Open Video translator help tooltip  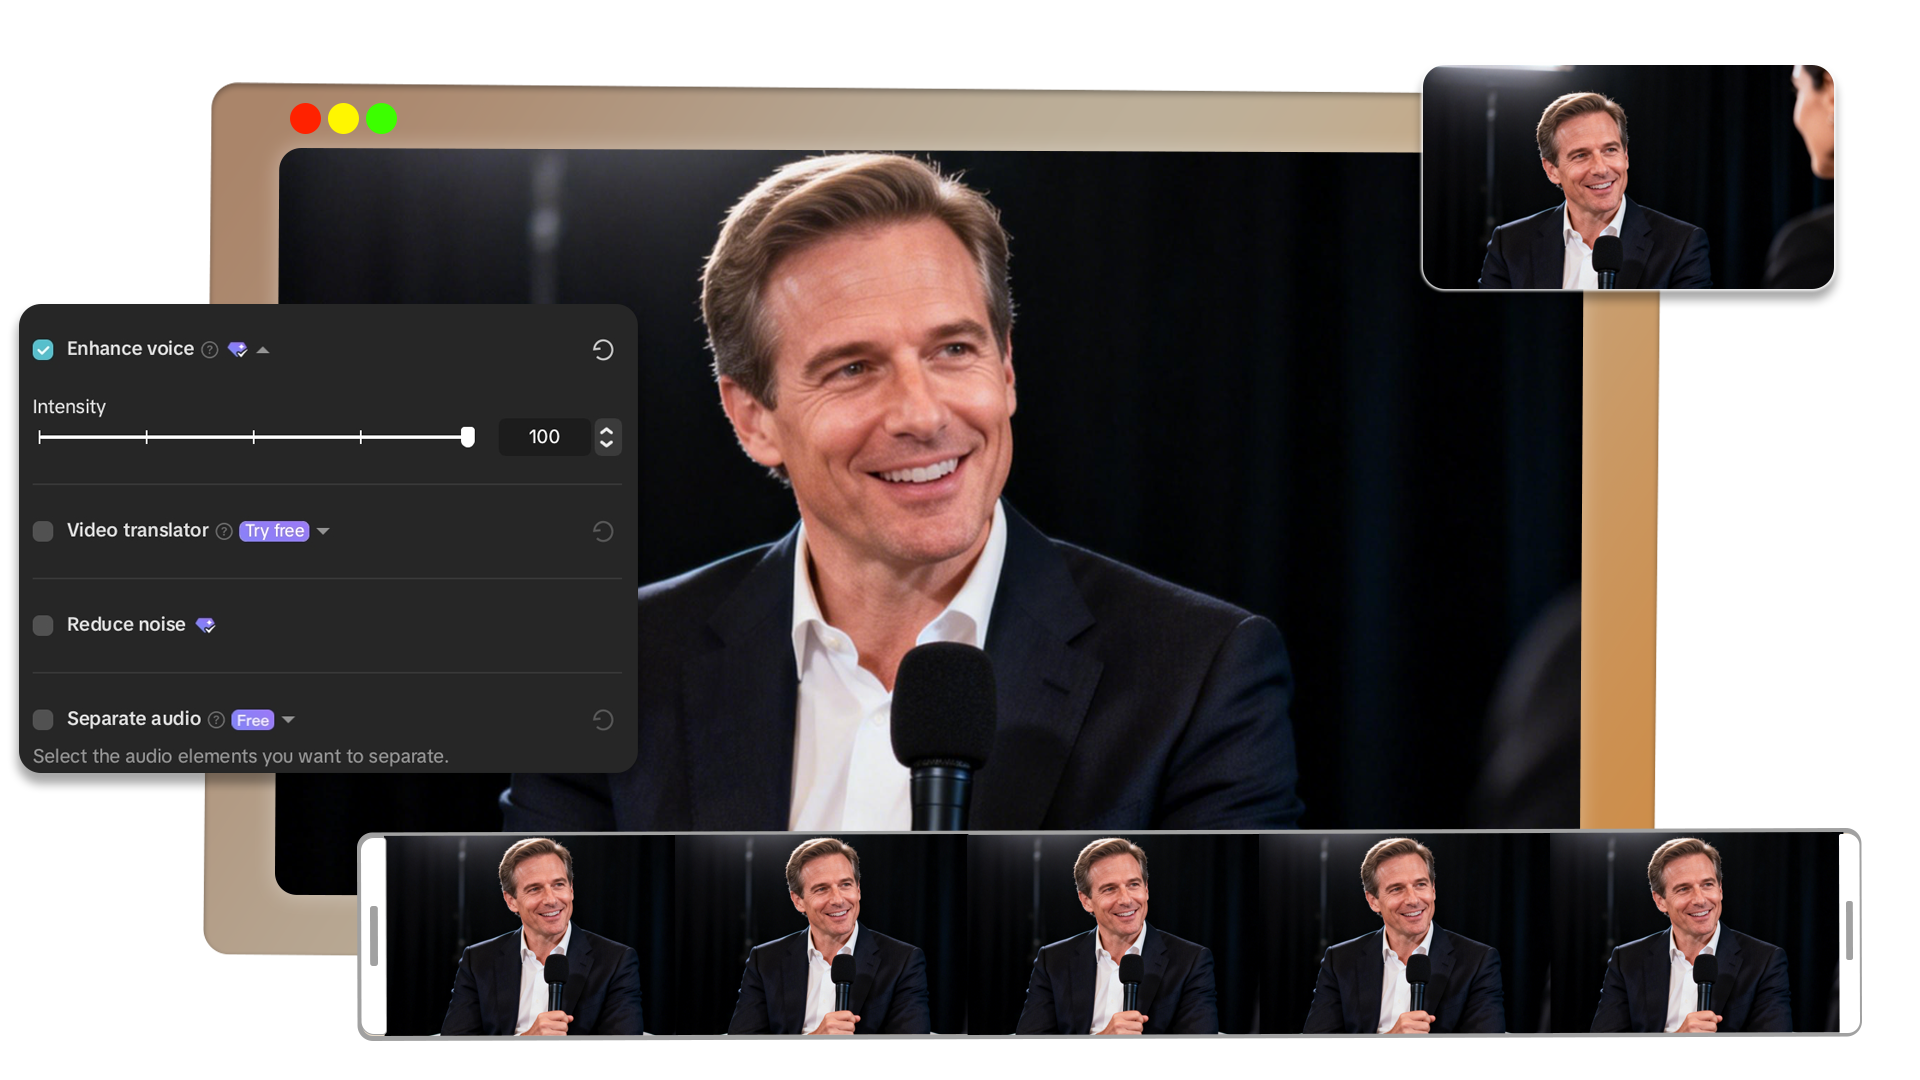(221, 531)
